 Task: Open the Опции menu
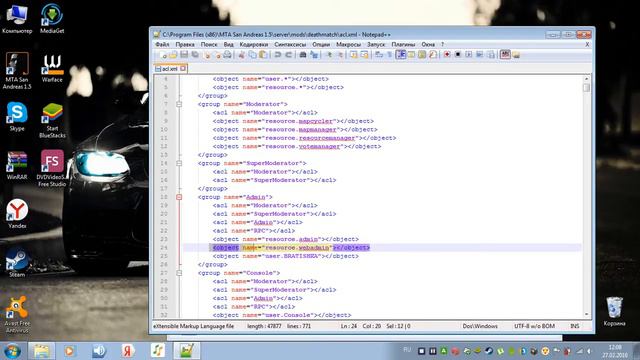click(321, 44)
